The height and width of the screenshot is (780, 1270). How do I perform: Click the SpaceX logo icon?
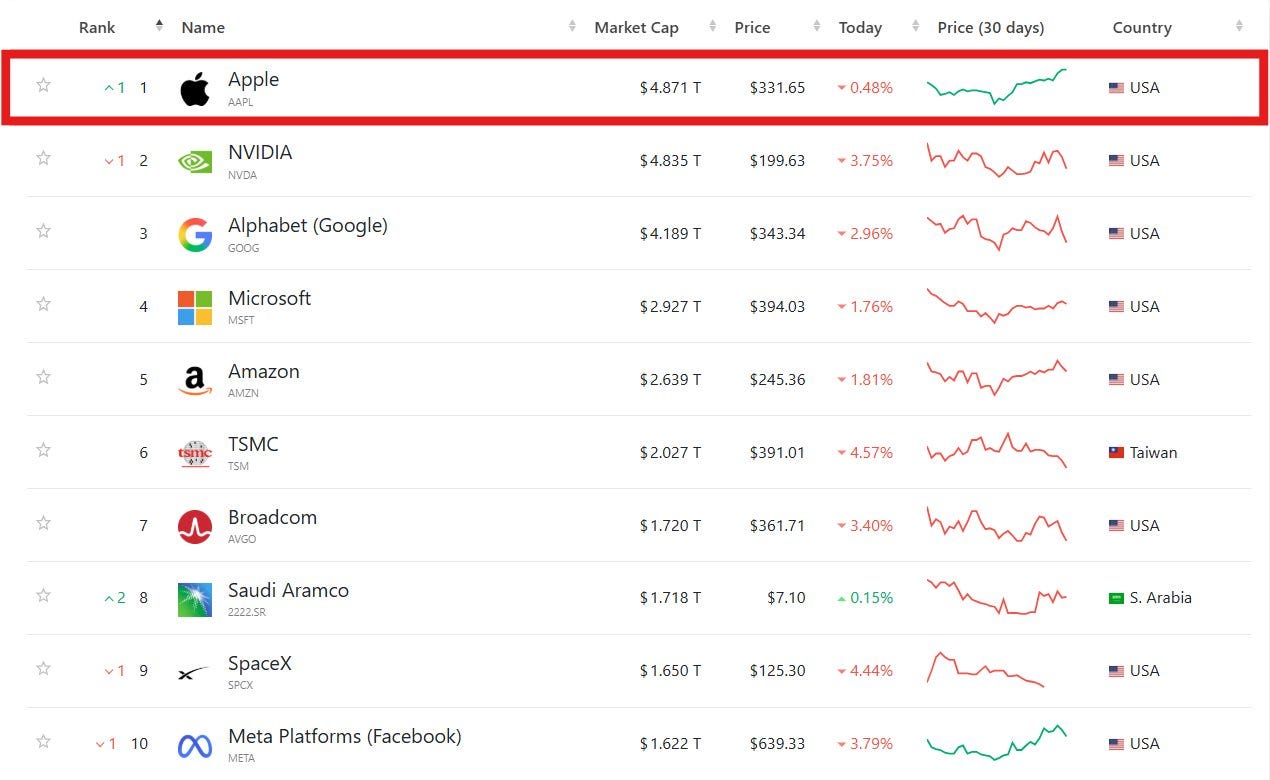[x=195, y=673]
